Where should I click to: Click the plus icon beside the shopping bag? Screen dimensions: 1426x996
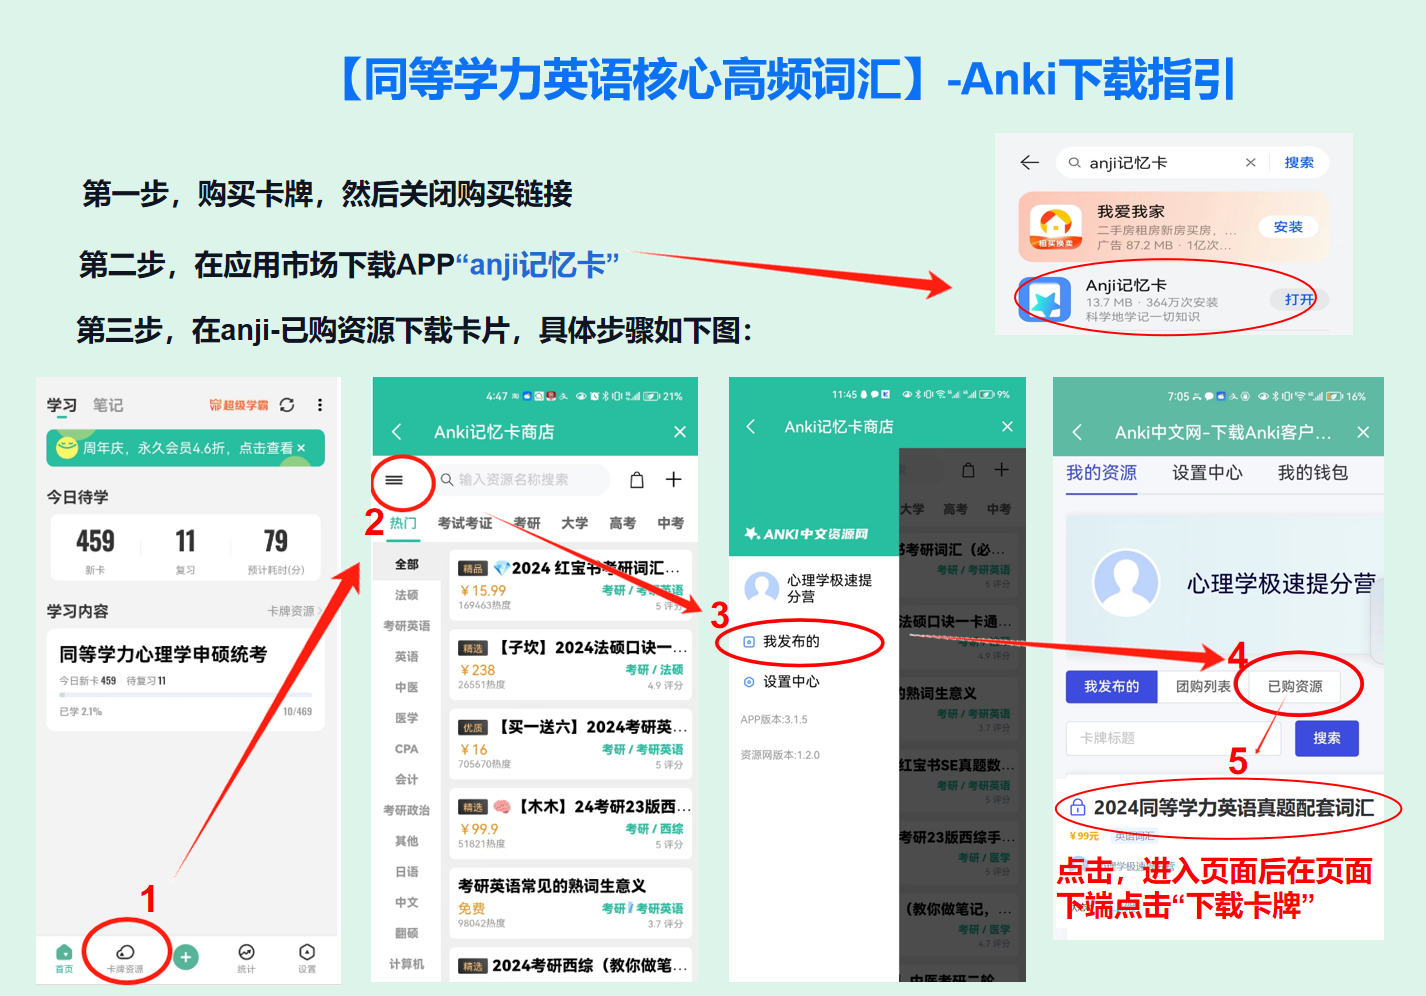[674, 480]
